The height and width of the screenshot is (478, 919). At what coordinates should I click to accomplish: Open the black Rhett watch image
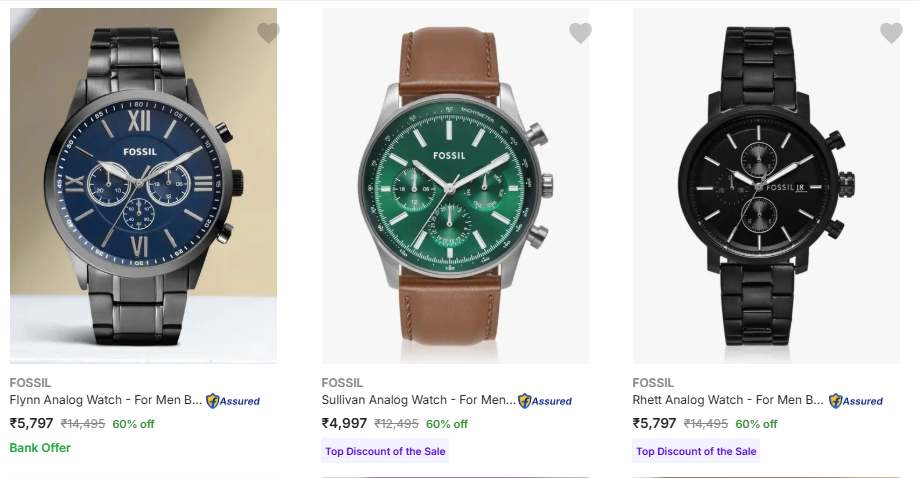[x=766, y=185]
